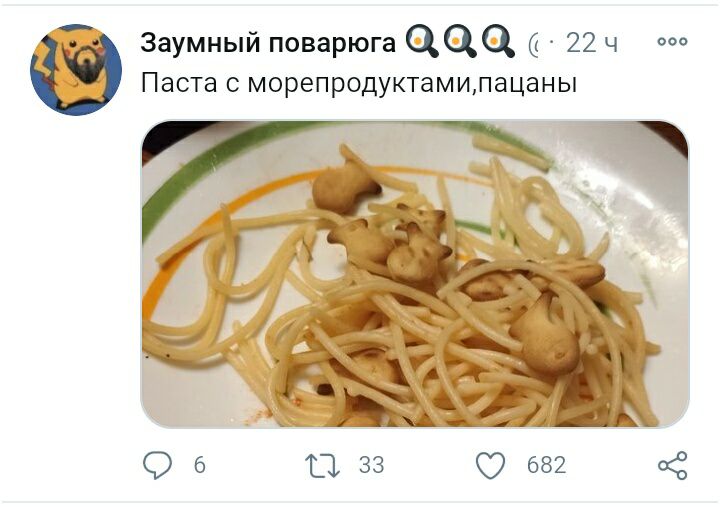Open the Pikachu profile avatar
720x507 pixels.
click(x=76, y=70)
